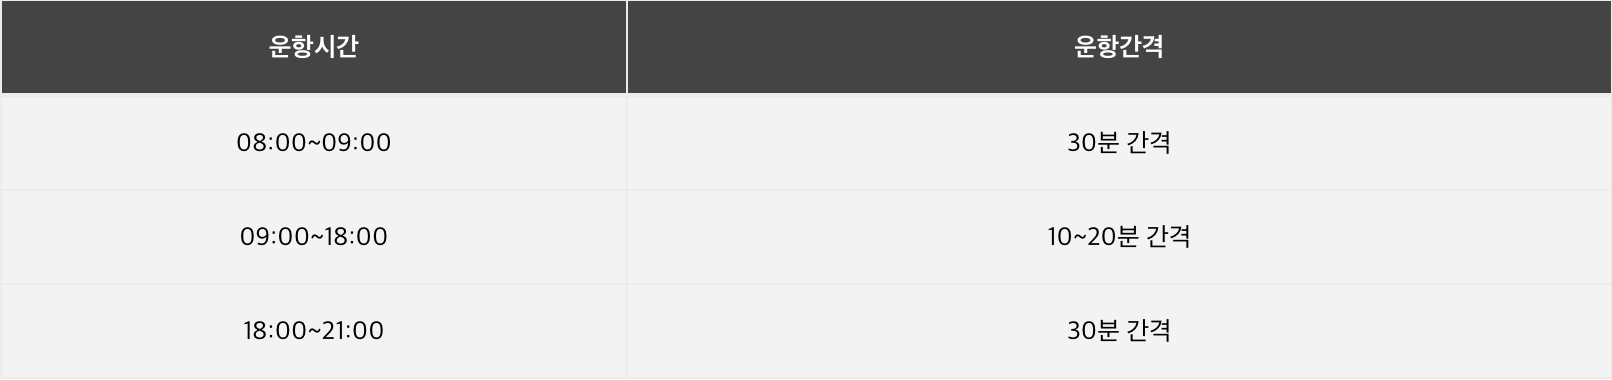Choose the top data row time text
1612x380 pixels.
tap(314, 142)
